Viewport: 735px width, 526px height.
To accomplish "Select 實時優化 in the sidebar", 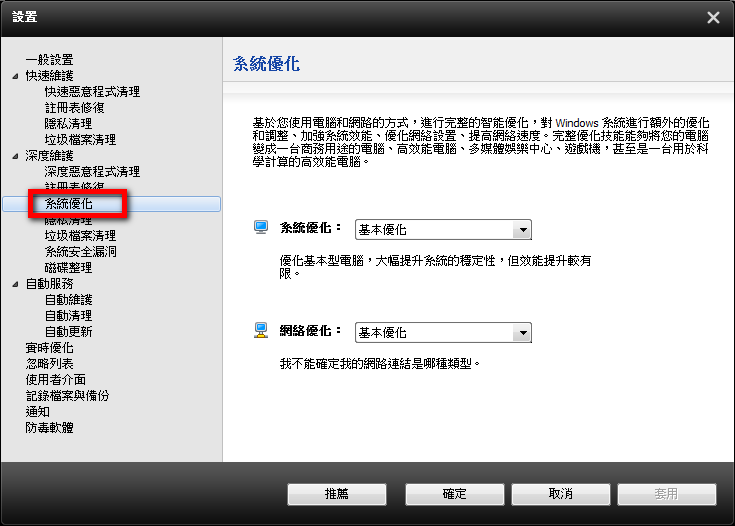I will [x=49, y=348].
